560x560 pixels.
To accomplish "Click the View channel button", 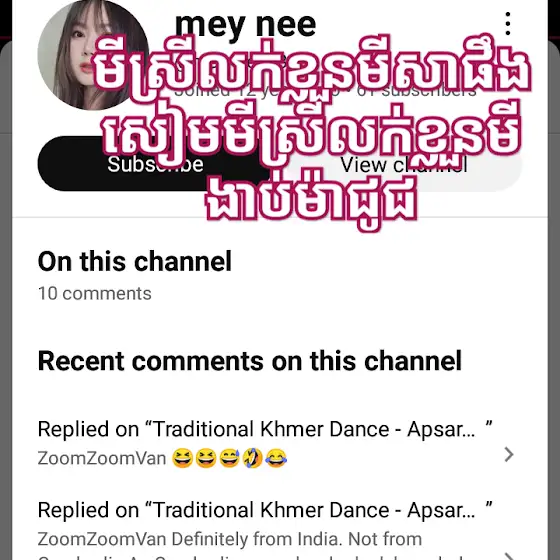I will coord(404,164).
